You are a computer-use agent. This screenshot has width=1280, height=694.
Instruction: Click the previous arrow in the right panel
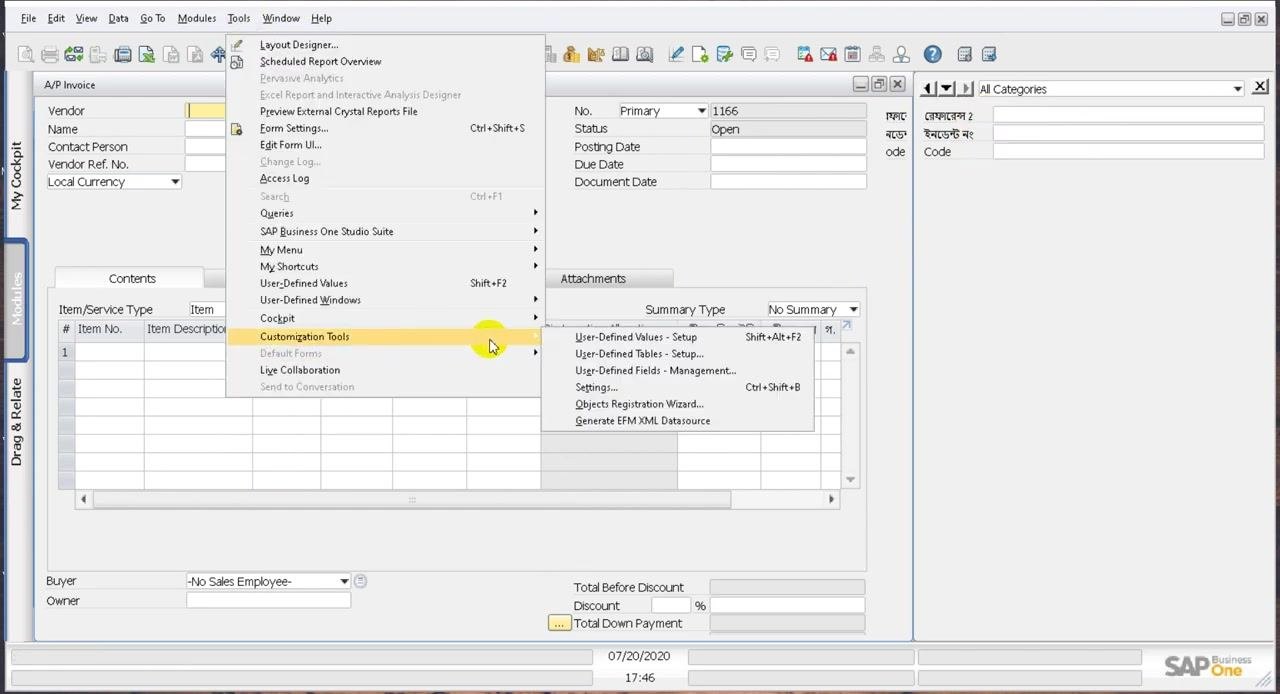927,89
